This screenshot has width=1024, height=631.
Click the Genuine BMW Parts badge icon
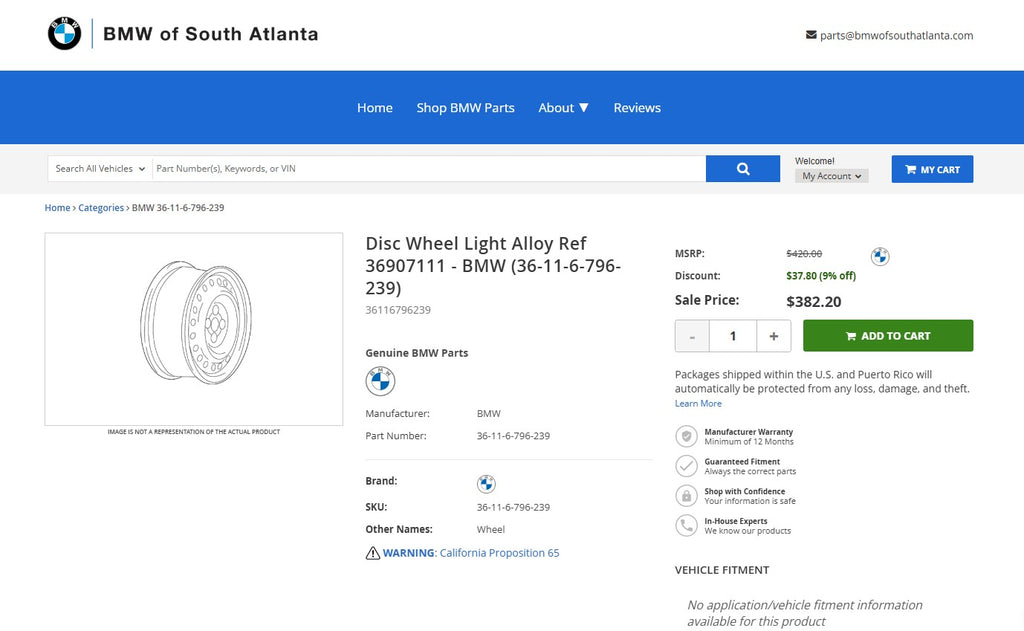380,381
